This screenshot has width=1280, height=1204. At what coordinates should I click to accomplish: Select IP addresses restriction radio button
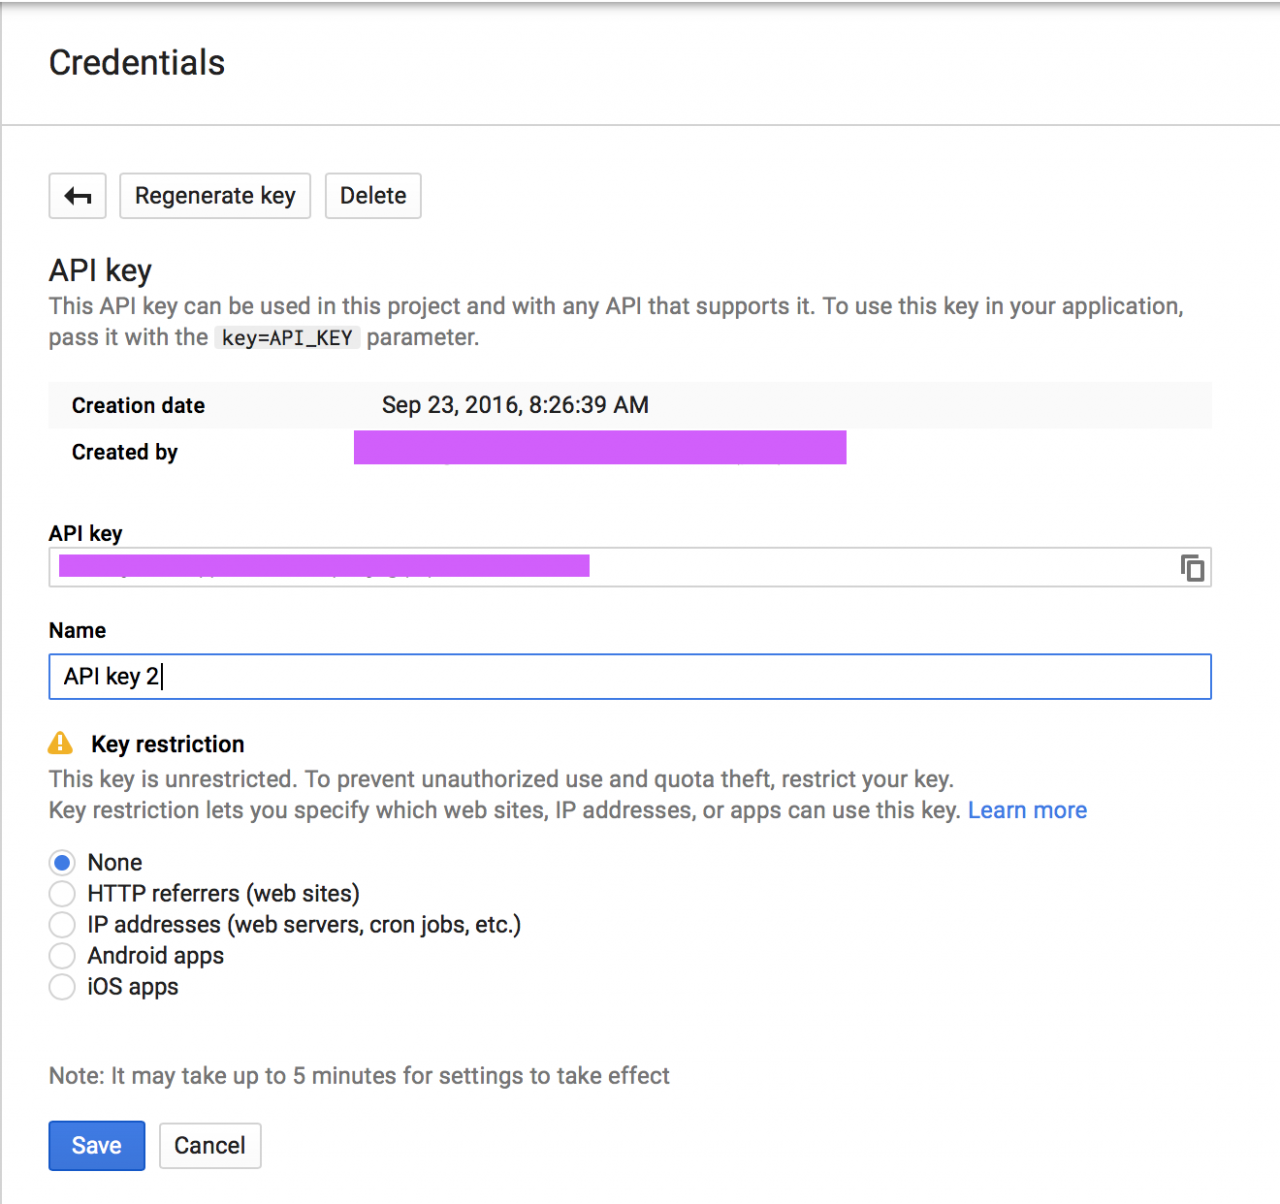(62, 924)
